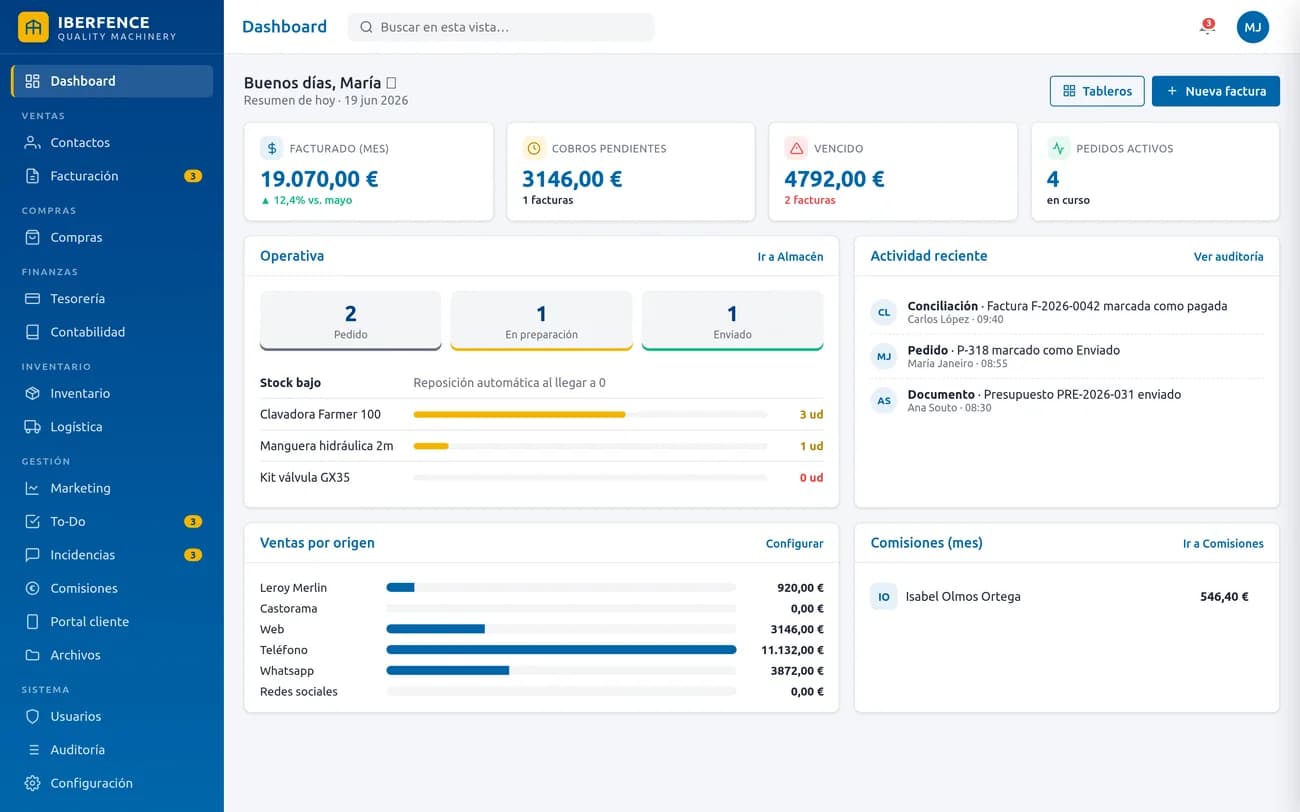The width and height of the screenshot is (1300, 812).
Task: Click the Compras wallet icon
Action: coord(32,238)
